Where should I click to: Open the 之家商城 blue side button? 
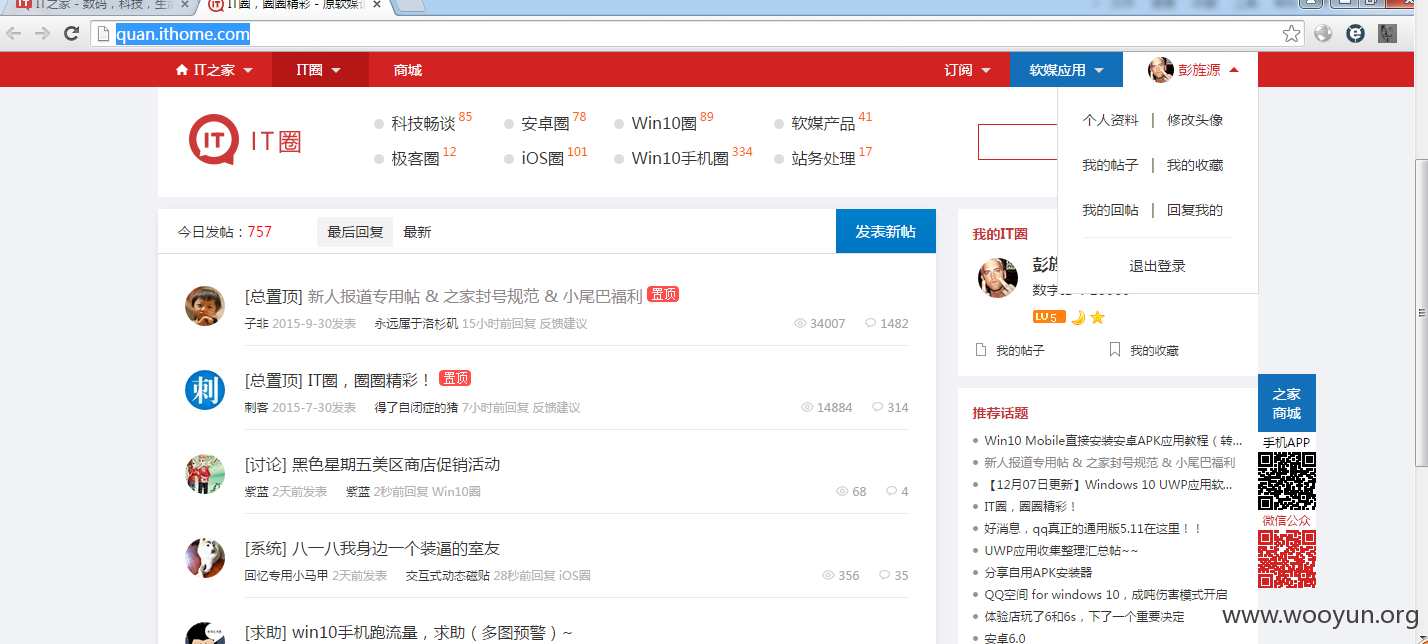(x=1287, y=403)
